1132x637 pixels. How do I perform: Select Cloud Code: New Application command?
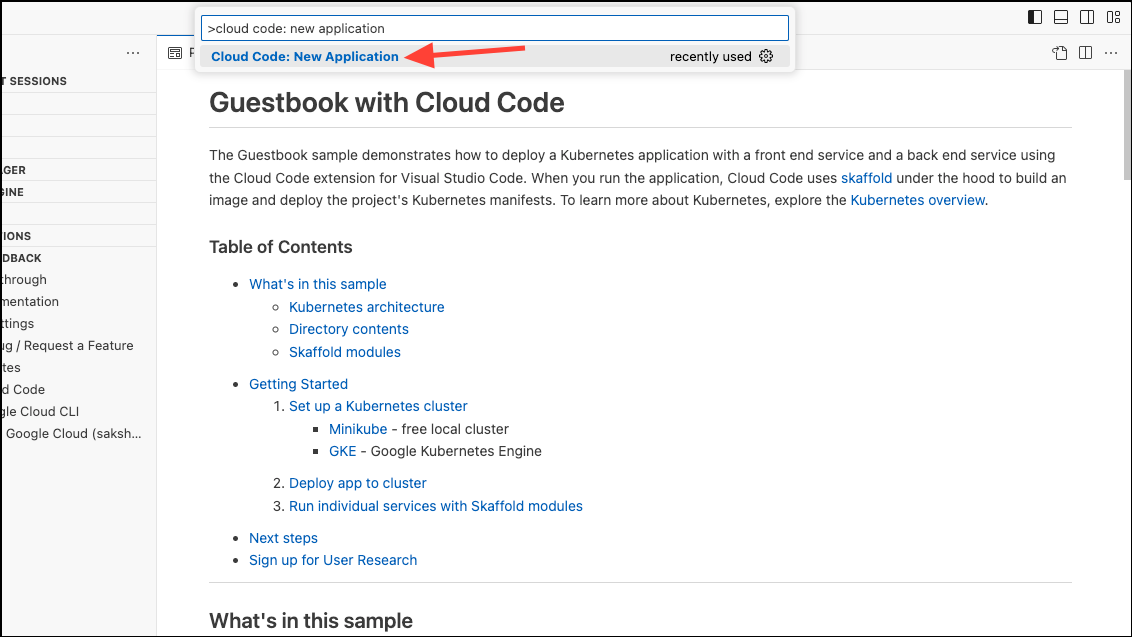(x=305, y=57)
